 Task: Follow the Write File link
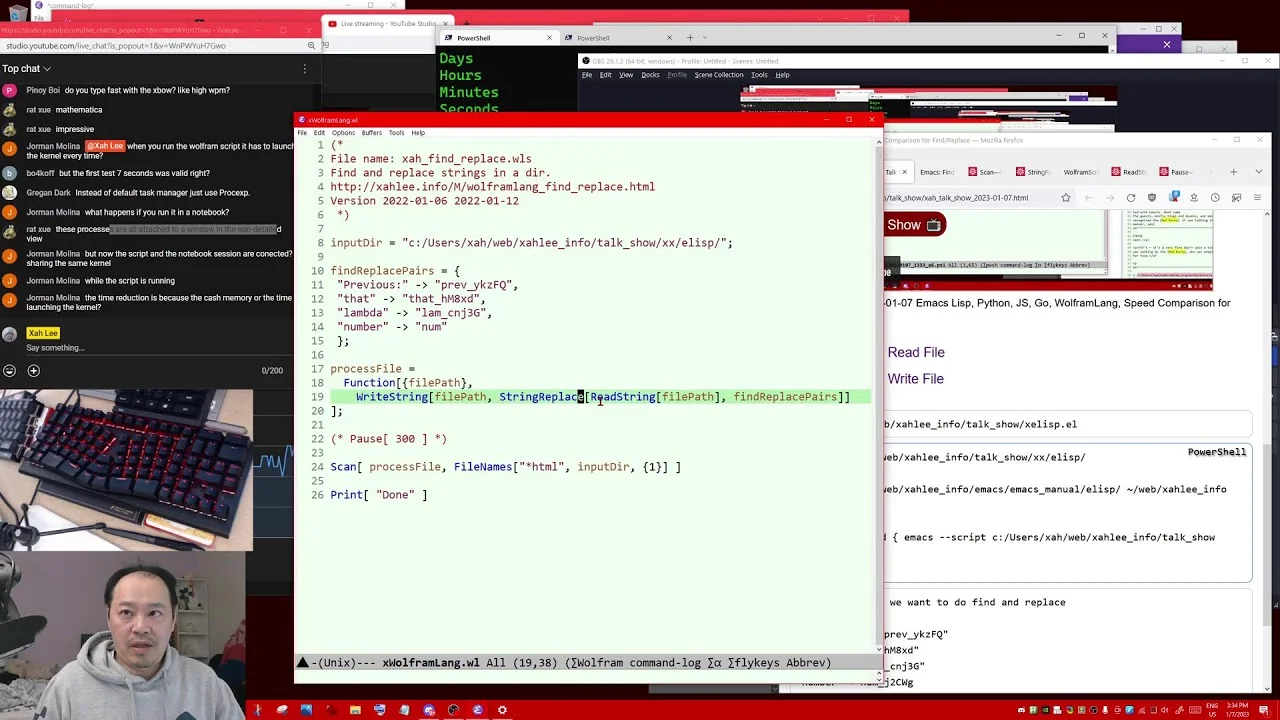click(916, 379)
